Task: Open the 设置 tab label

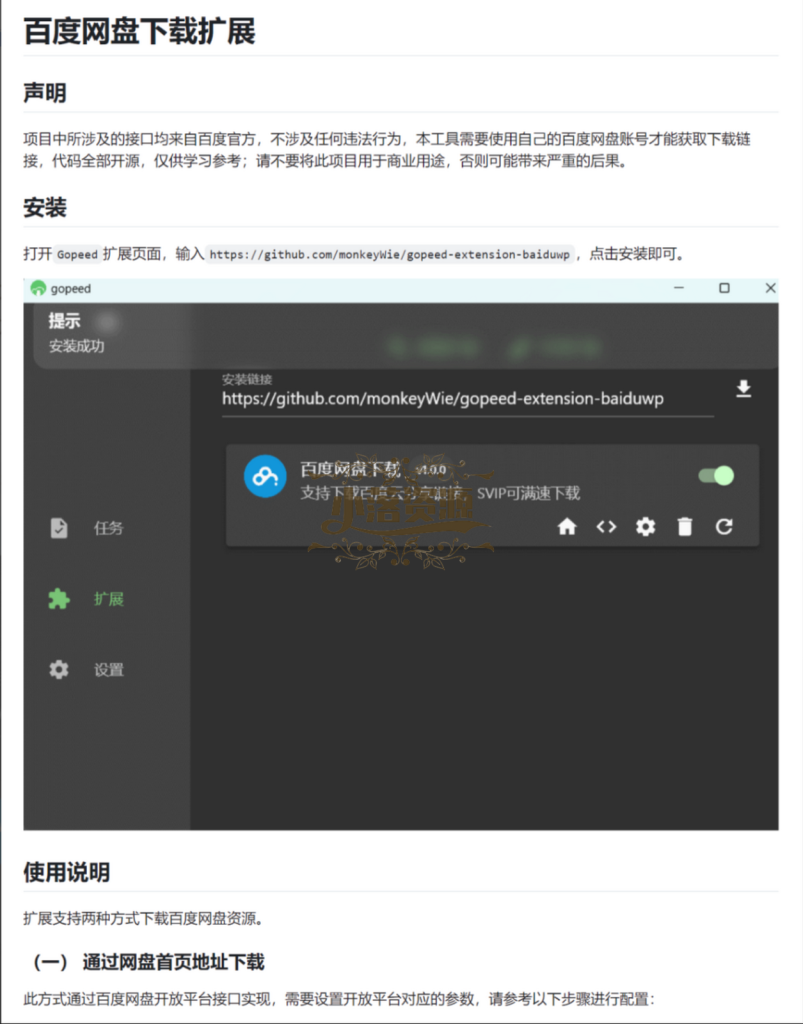Action: 108,669
